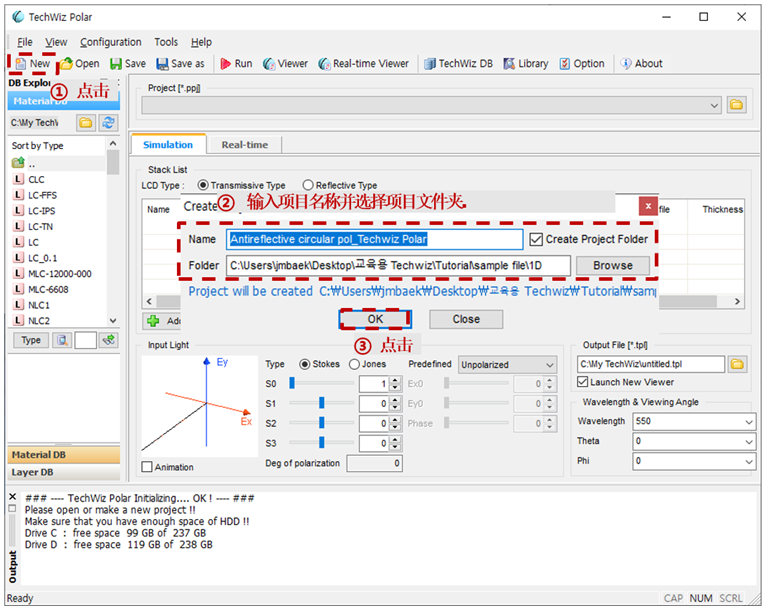
Task: Open the Viewer tool
Action: (x=285, y=64)
